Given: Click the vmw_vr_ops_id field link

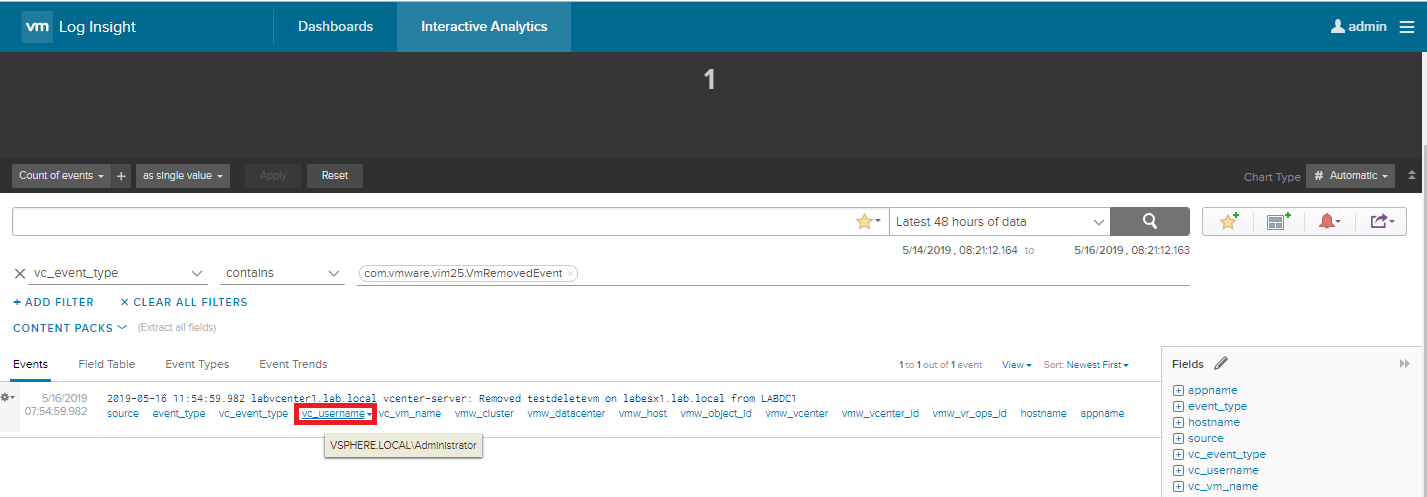Looking at the screenshot, I should click(x=970, y=413).
